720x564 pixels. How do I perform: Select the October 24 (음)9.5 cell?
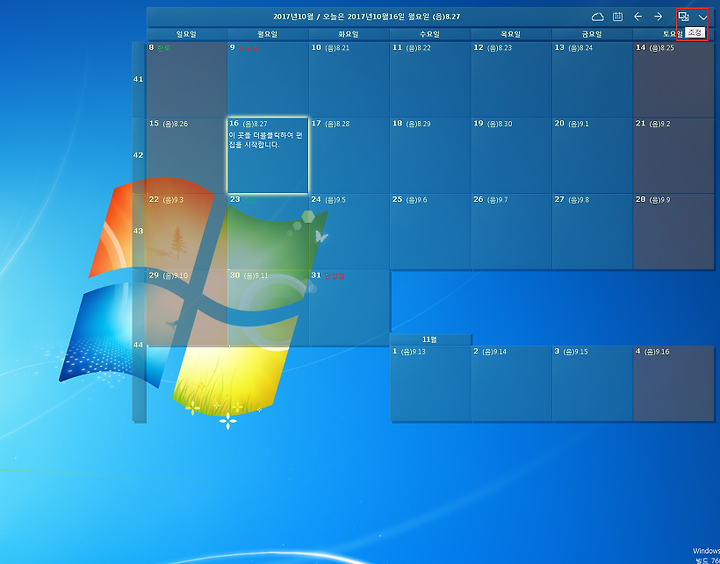[349, 231]
